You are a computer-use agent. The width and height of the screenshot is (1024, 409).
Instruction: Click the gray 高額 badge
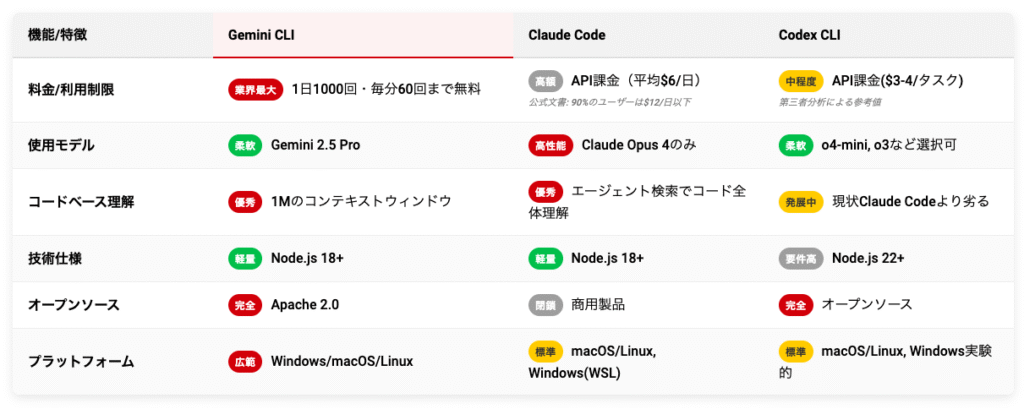[x=545, y=81]
